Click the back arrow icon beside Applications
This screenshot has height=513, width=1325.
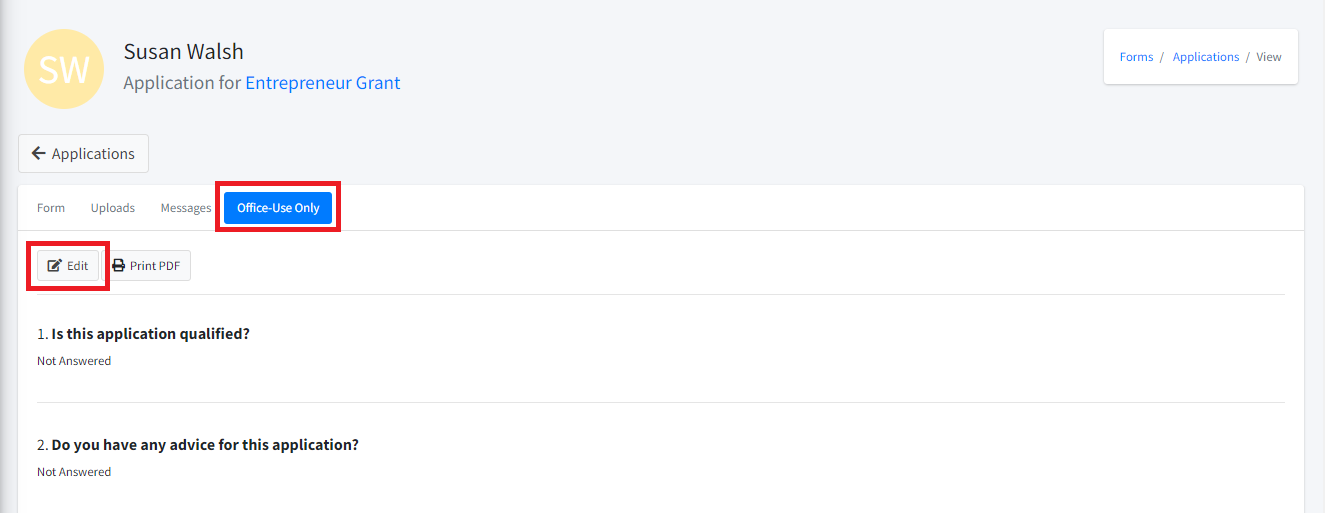[x=39, y=153]
